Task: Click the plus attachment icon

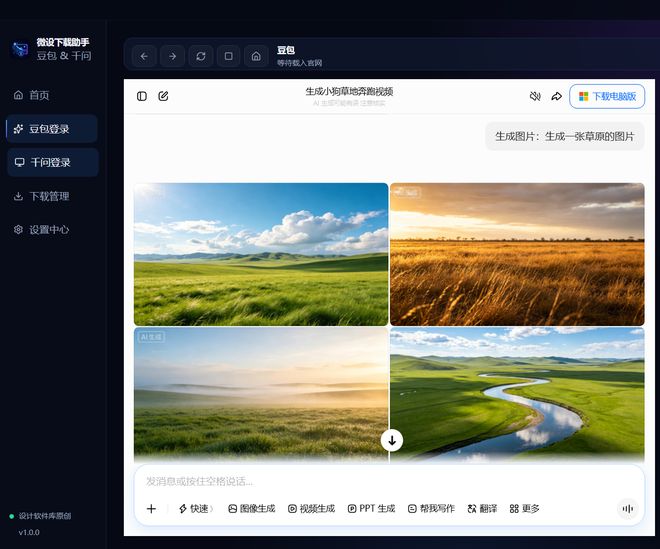Action: [x=151, y=509]
